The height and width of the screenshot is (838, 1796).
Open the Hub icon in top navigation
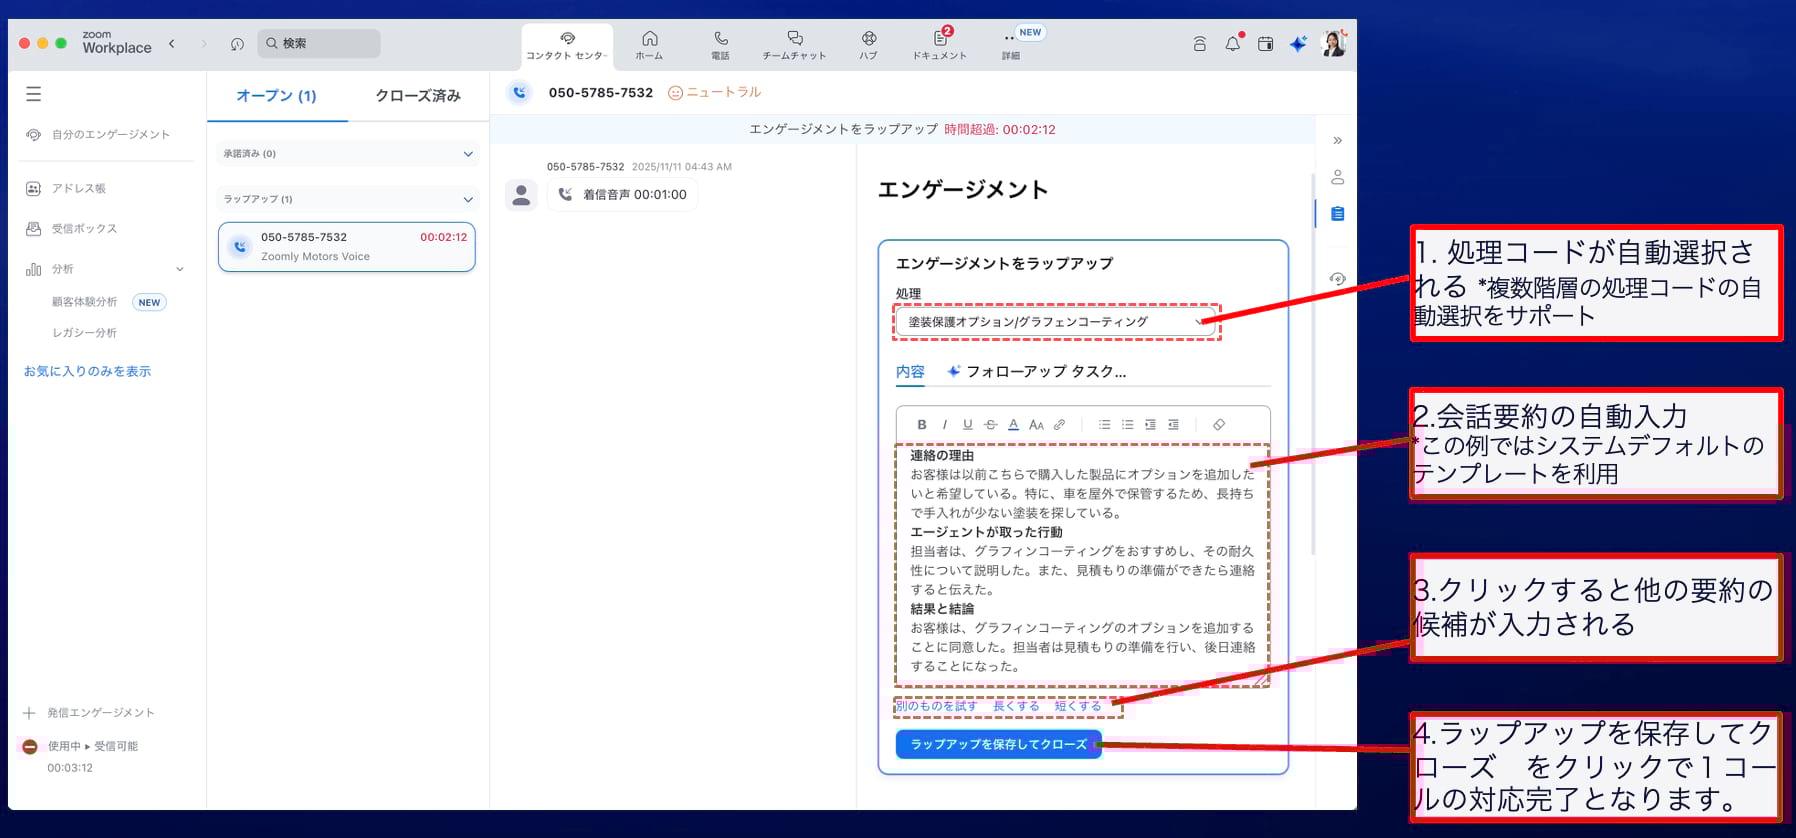point(868,44)
